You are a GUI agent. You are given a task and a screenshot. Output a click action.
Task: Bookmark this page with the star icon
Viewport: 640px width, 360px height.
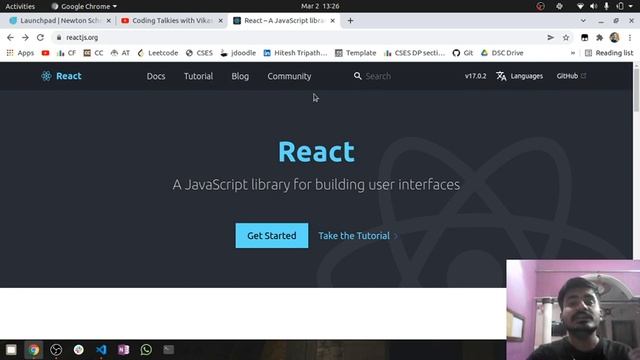click(x=566, y=38)
